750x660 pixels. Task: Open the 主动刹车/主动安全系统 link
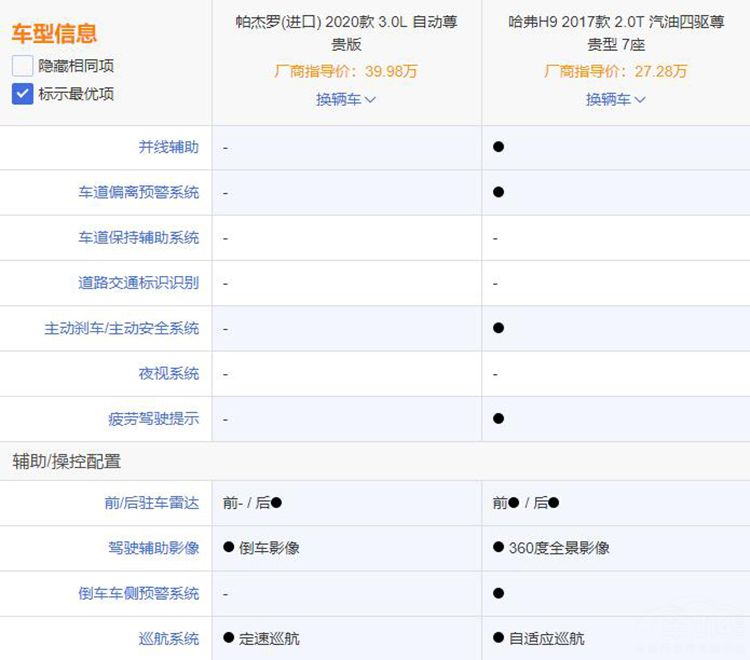click(x=121, y=328)
